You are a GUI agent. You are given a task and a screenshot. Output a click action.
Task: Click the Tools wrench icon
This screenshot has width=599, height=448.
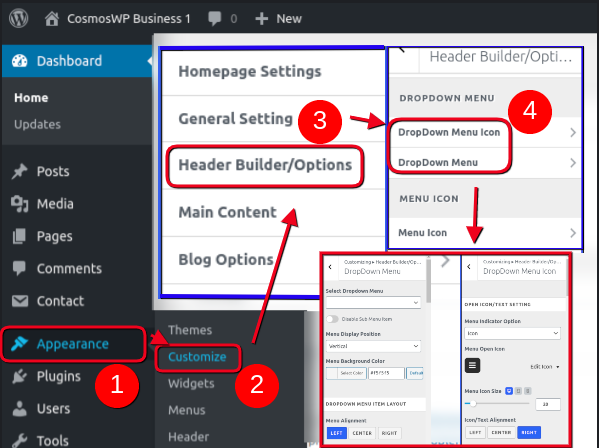pyautogui.click(x=19, y=440)
